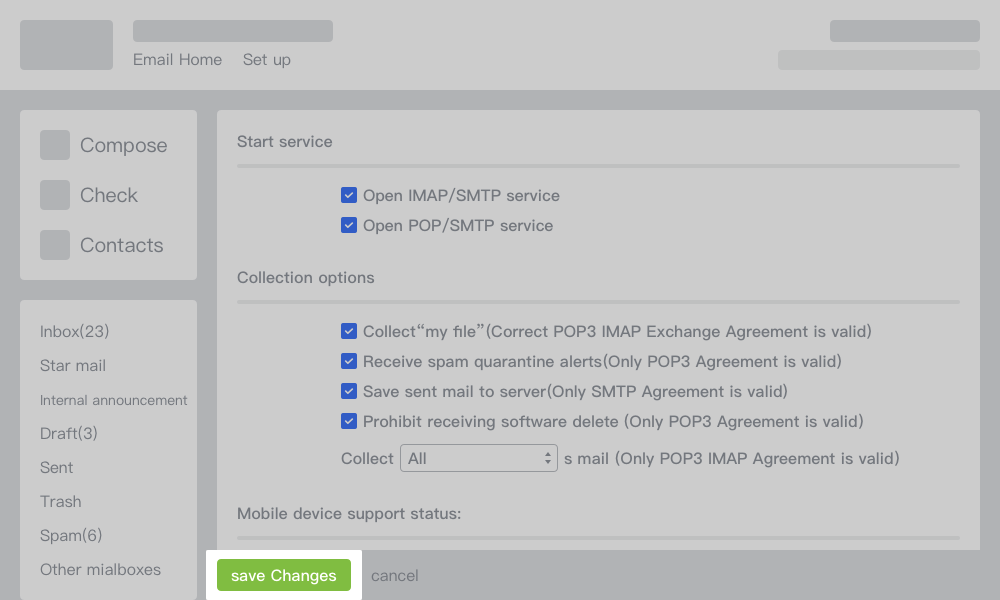Toggle Prohibit receiving software delete checkbox
This screenshot has height=600, width=1000.
pyautogui.click(x=349, y=421)
